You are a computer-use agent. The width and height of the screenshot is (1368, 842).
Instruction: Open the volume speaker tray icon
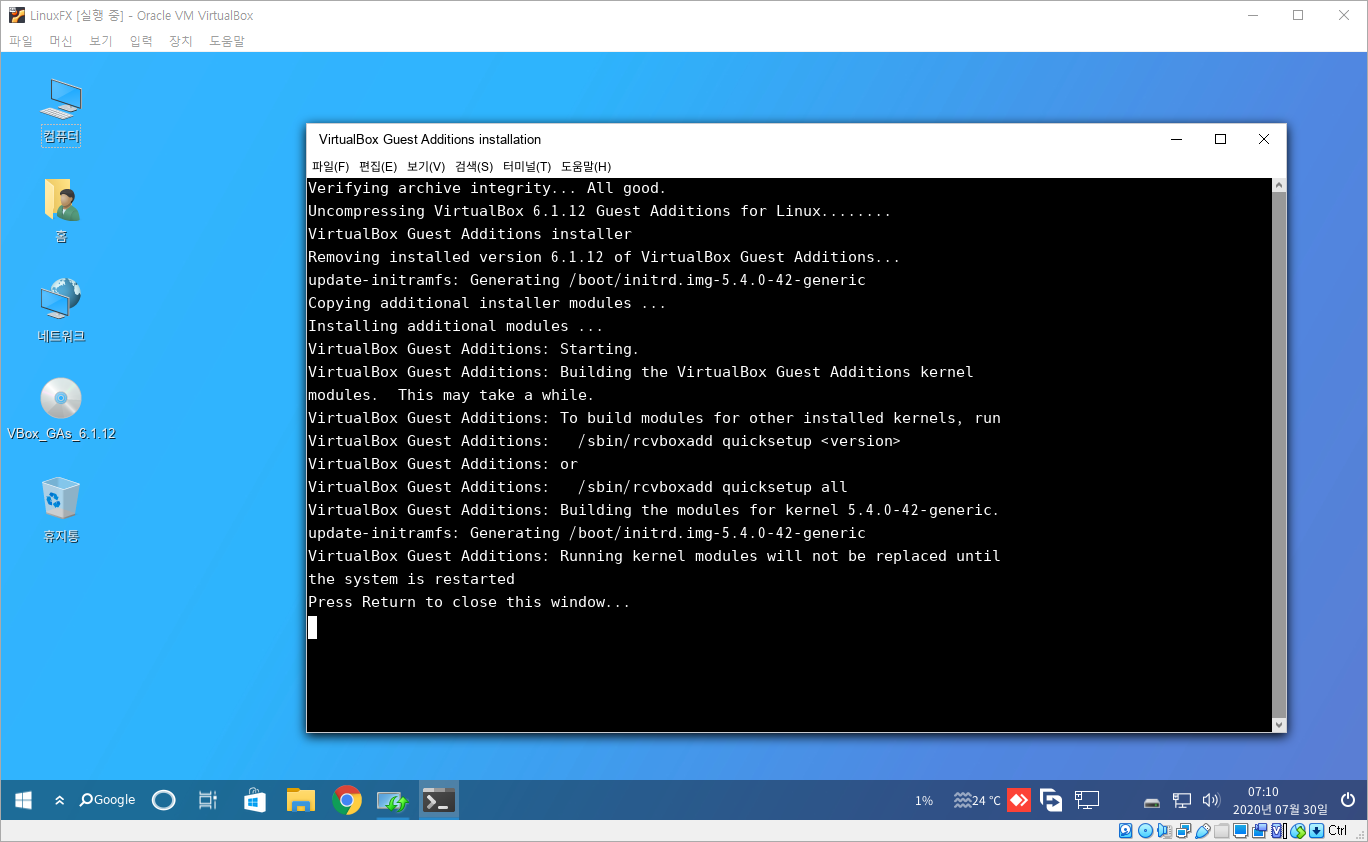pos(1211,800)
